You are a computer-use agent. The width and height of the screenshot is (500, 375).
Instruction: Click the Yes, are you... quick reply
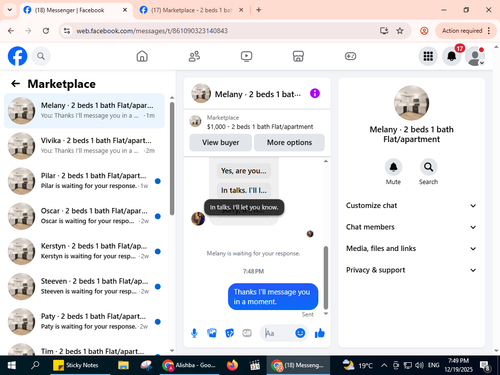tap(243, 171)
